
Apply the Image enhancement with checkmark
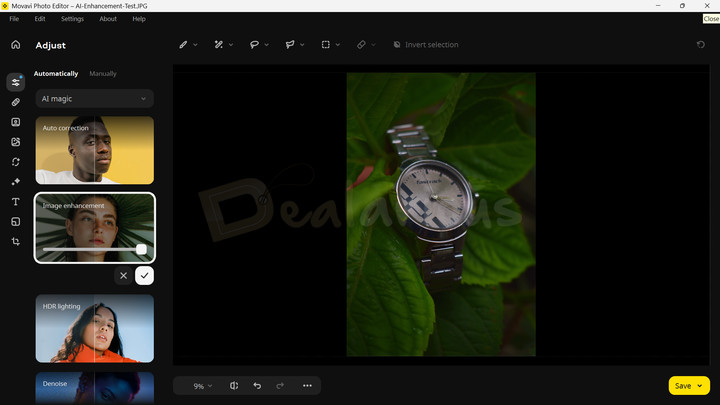(x=144, y=276)
